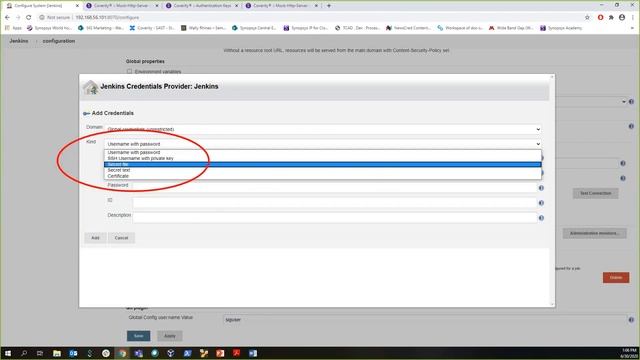
Task: Open Windows taskbar search
Action: (x=24, y=353)
